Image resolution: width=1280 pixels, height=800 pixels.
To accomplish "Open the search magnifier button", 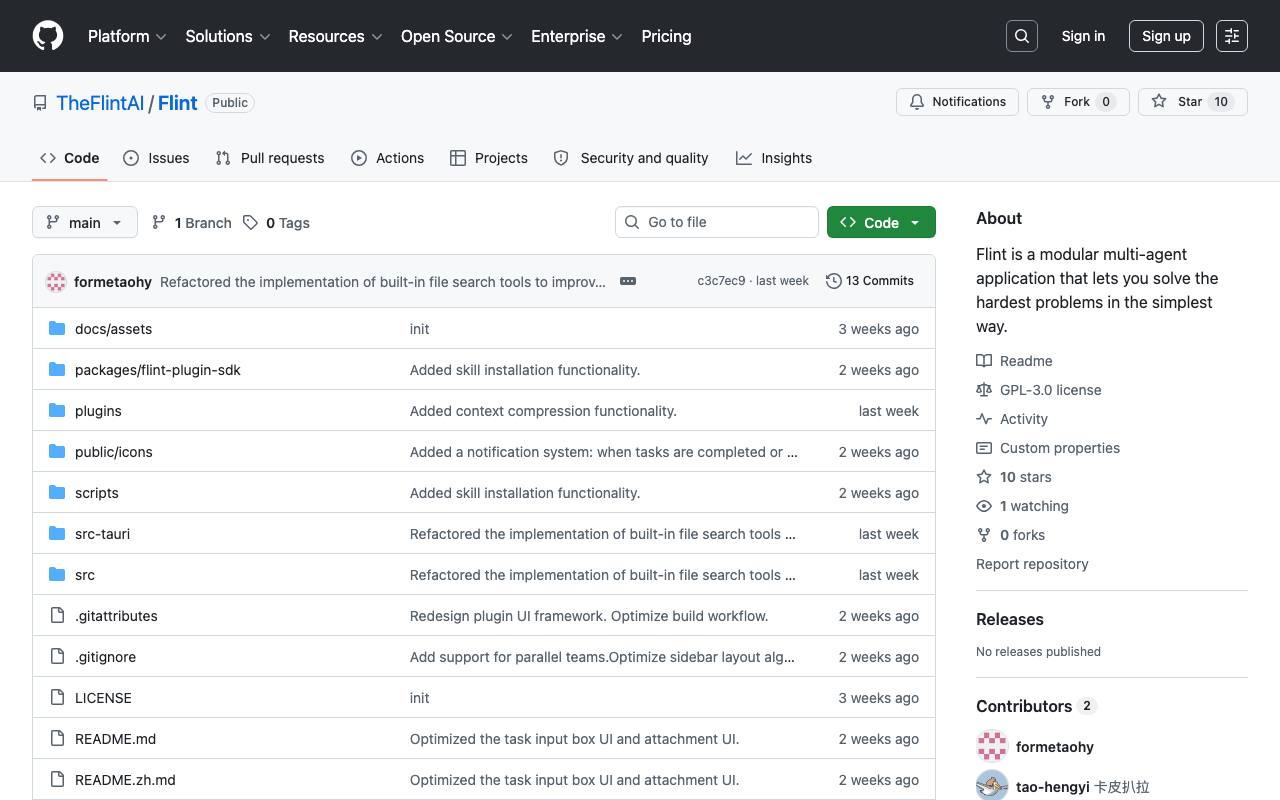I will pos(1022,36).
